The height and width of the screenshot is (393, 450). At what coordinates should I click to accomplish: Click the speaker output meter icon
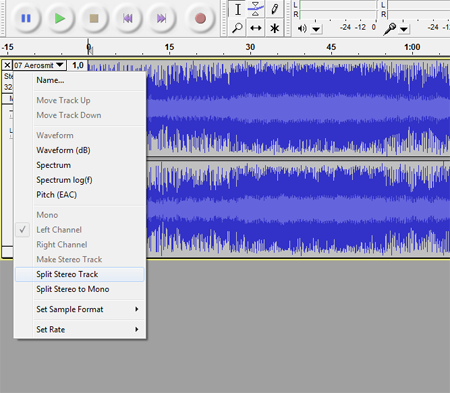coord(302,29)
